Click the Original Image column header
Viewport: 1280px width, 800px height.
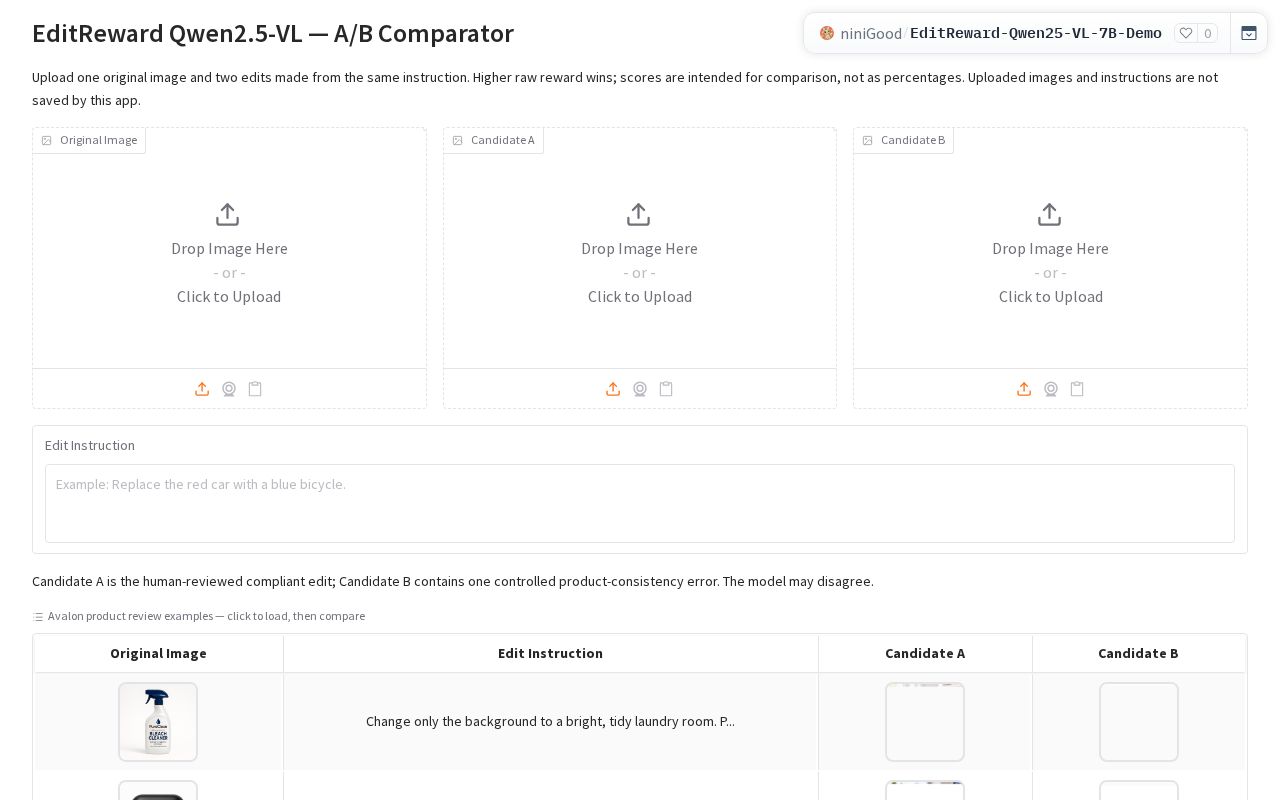(x=158, y=653)
